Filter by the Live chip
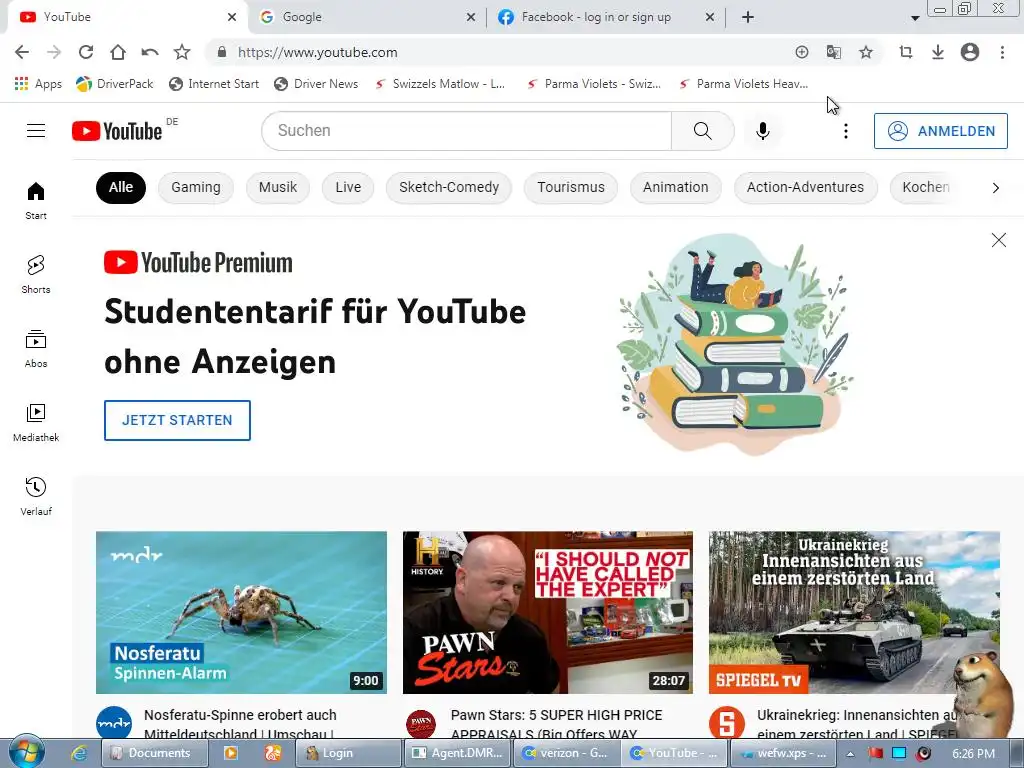This screenshot has width=1024, height=768. [348, 187]
